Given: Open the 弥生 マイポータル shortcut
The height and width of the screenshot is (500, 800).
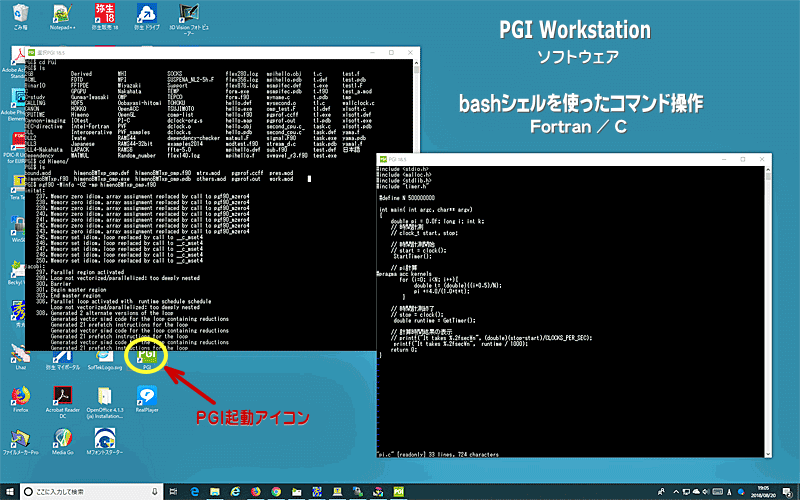Looking at the screenshot, I should (x=63, y=361).
